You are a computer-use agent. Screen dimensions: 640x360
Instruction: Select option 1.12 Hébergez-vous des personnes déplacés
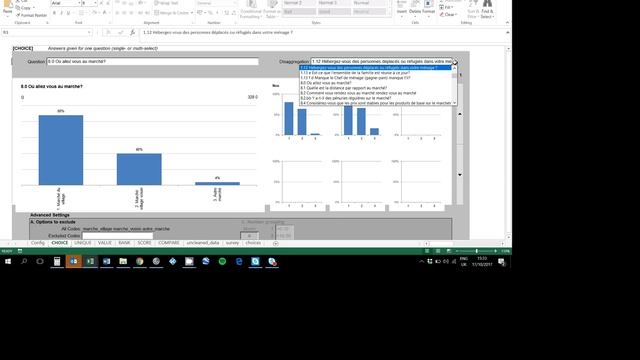(x=375, y=68)
